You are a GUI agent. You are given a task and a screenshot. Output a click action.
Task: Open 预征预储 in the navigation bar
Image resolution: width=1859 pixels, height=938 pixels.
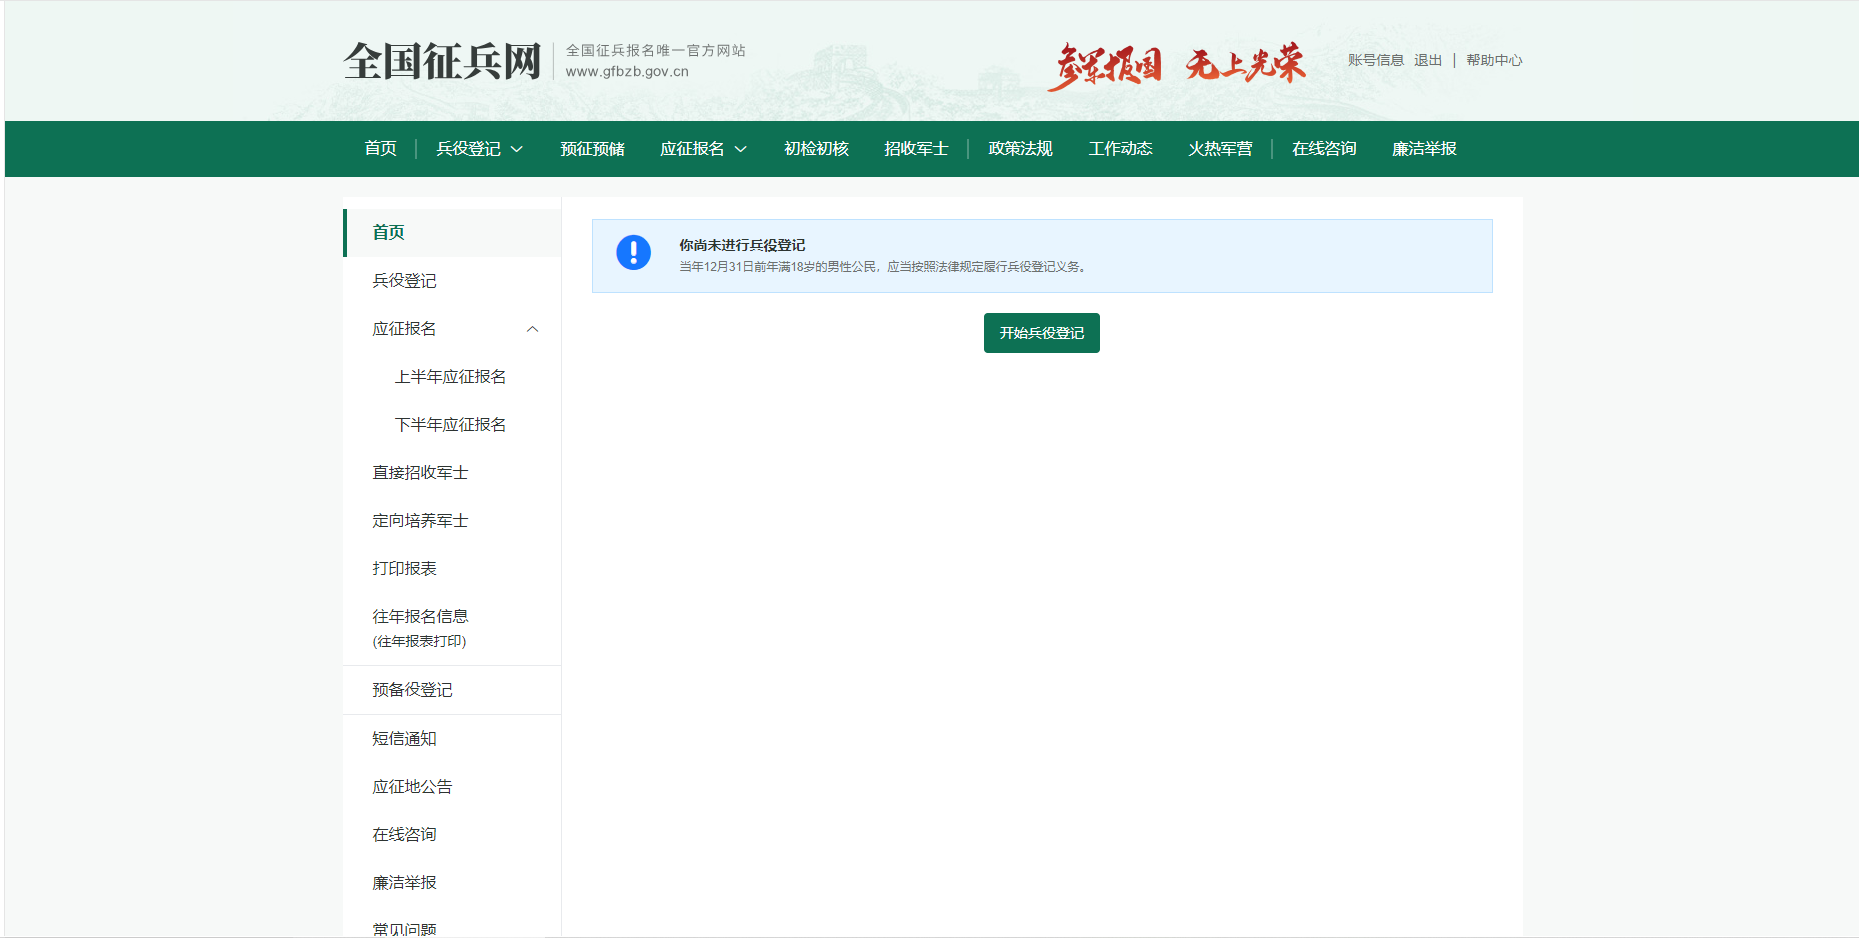(x=592, y=149)
